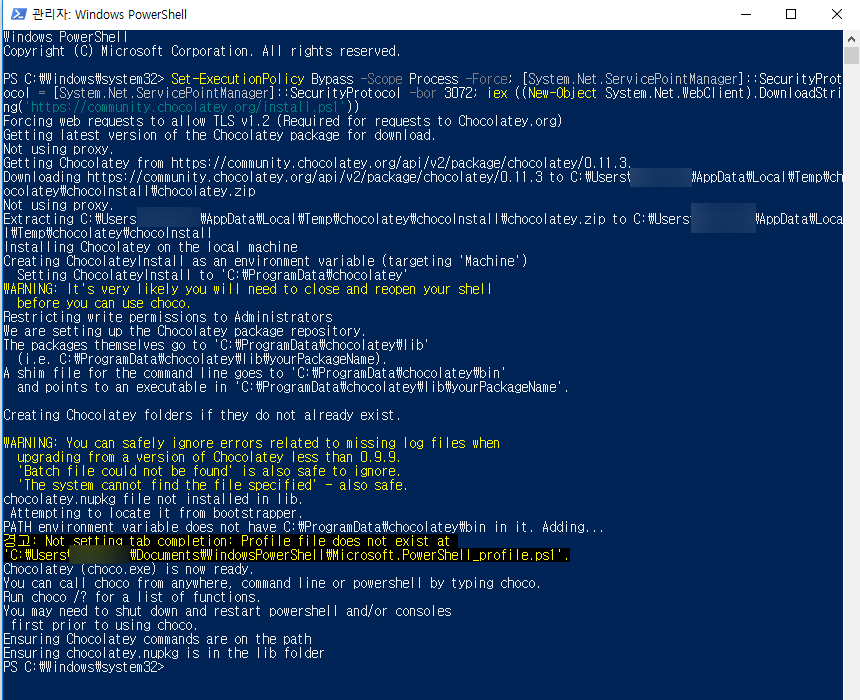
Task: Click ''The system cannot find the file specified'' line
Action: [213, 485]
